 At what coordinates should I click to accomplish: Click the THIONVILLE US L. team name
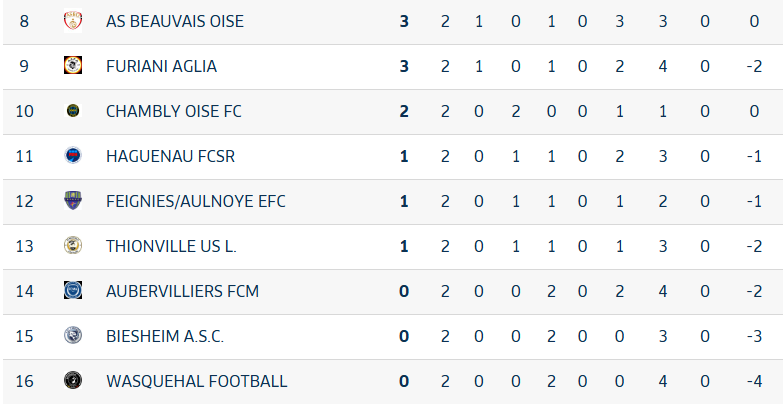174,246
